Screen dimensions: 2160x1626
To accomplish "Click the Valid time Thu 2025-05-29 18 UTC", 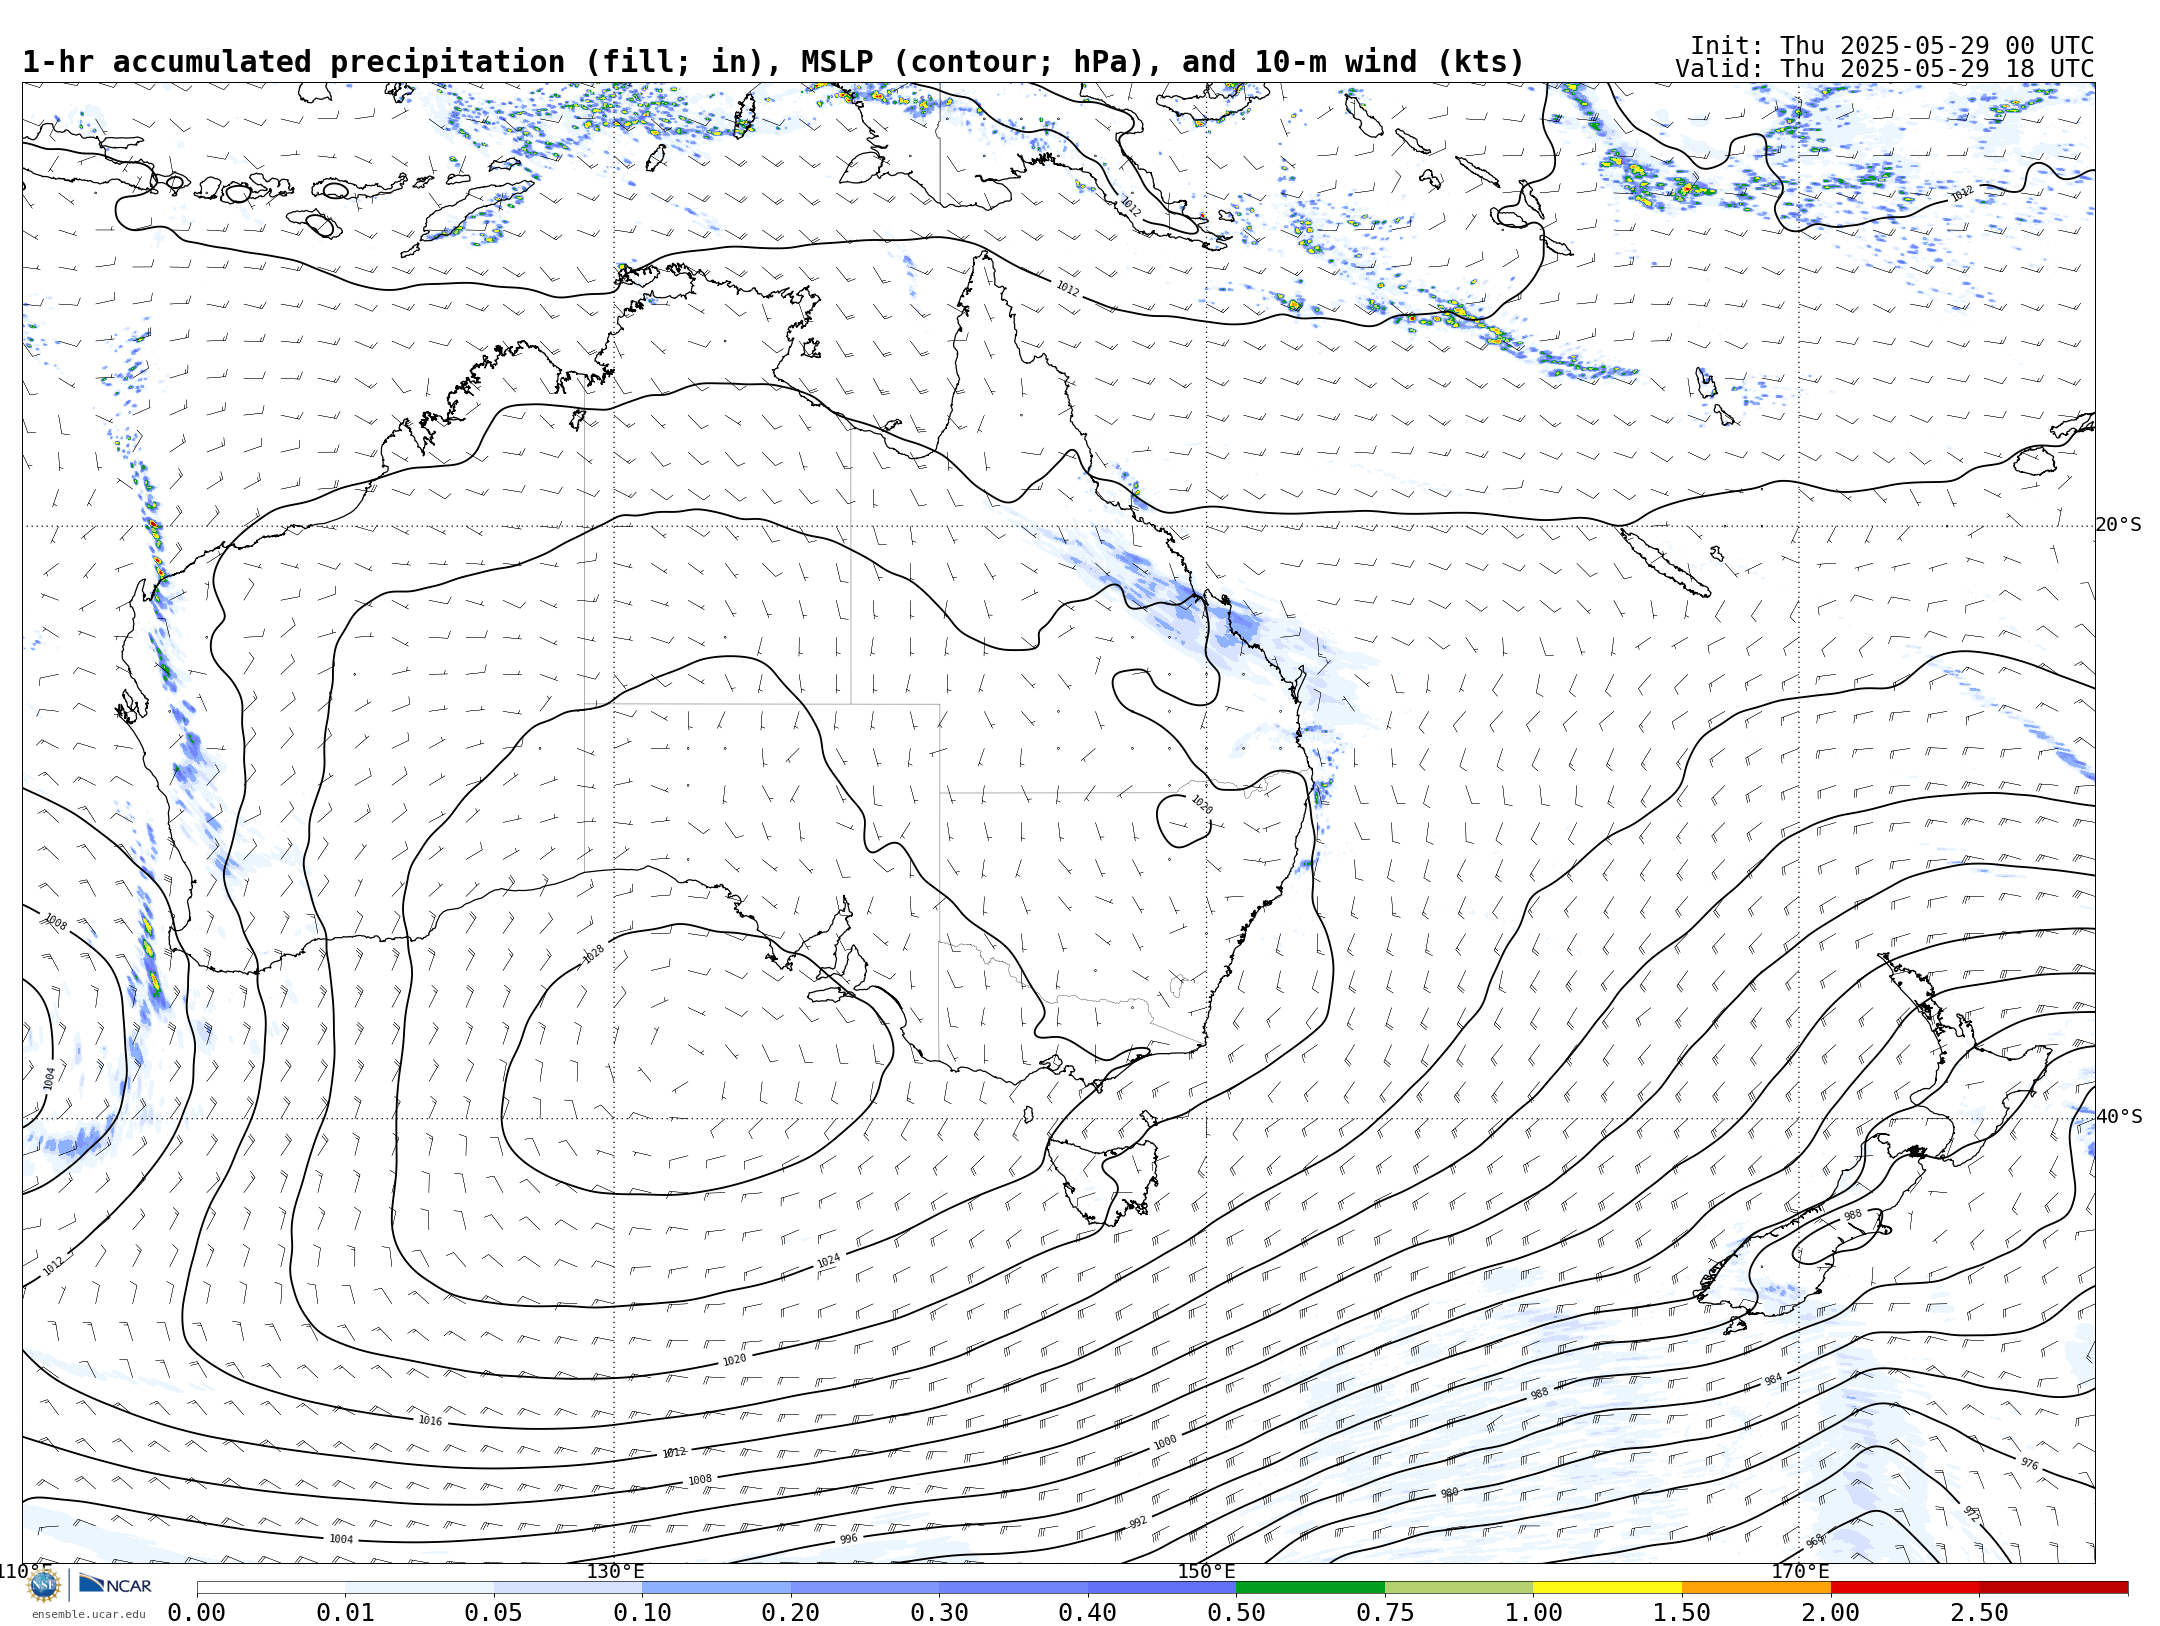I will click(x=1885, y=69).
